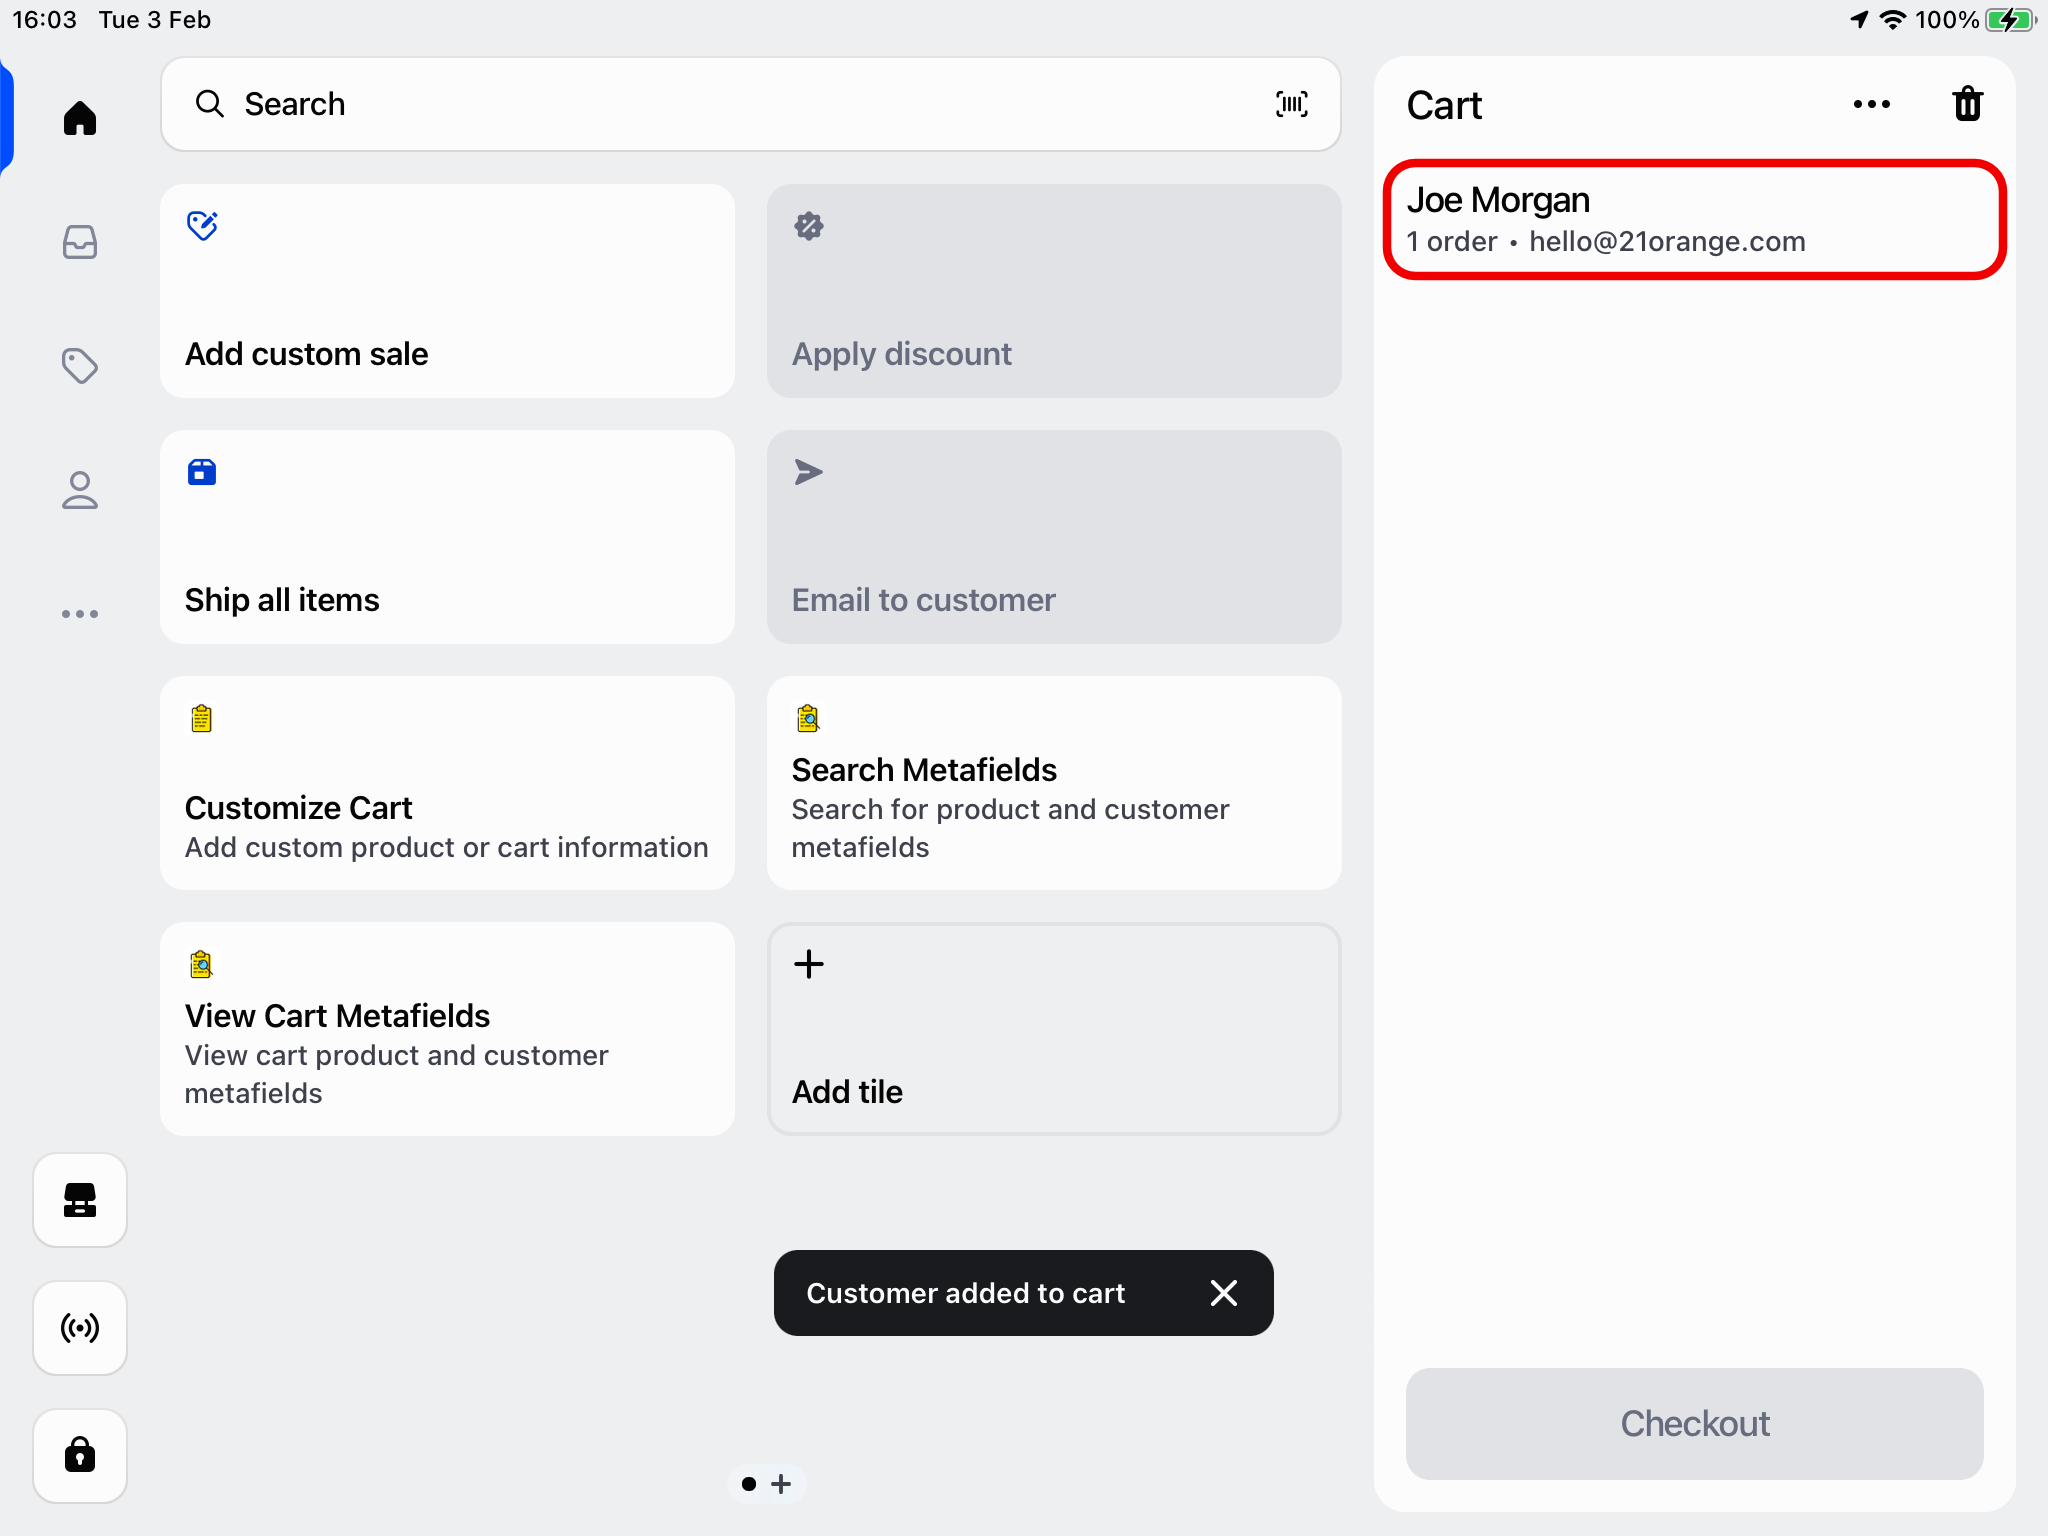Open the View Cart Metafields tile
The height and width of the screenshot is (1536, 2048).
pyautogui.click(x=447, y=1029)
